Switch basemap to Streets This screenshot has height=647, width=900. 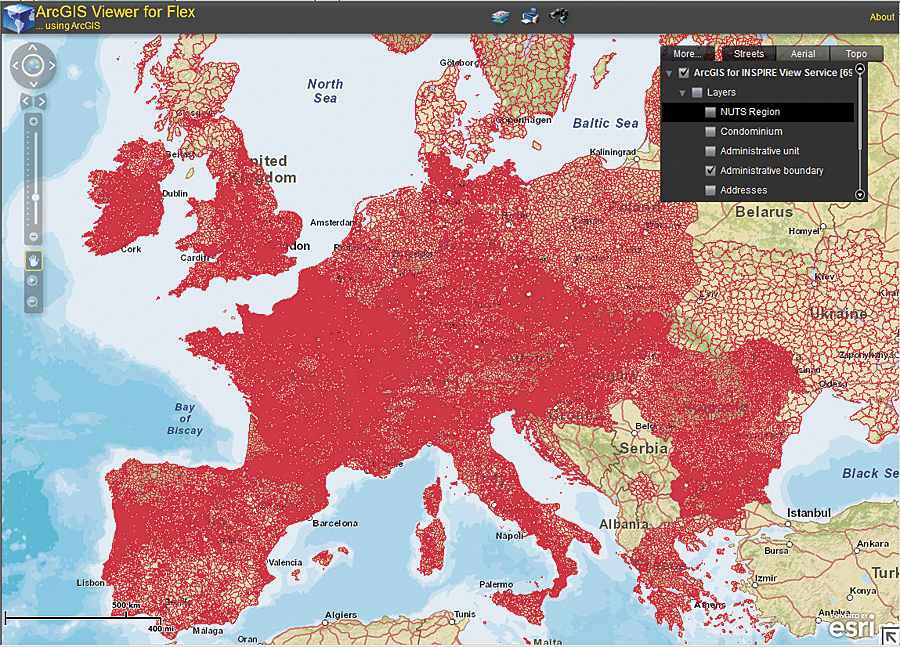(748, 53)
